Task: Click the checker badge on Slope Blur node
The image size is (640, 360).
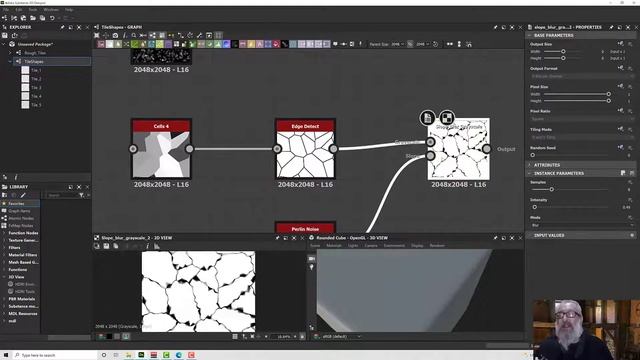Action: [447, 118]
